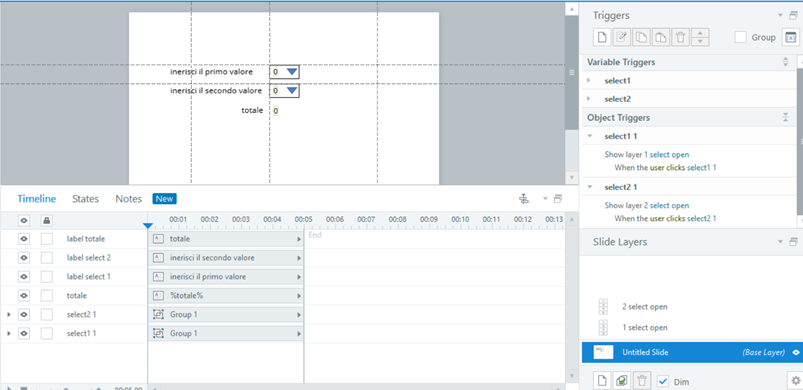Collapse the select2 1 object trigger

(589, 187)
